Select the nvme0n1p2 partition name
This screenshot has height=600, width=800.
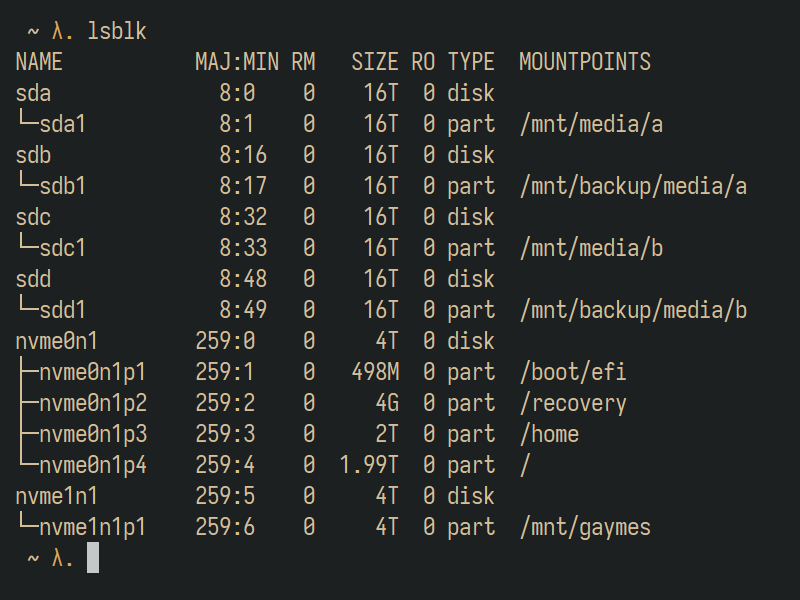[x=93, y=404]
